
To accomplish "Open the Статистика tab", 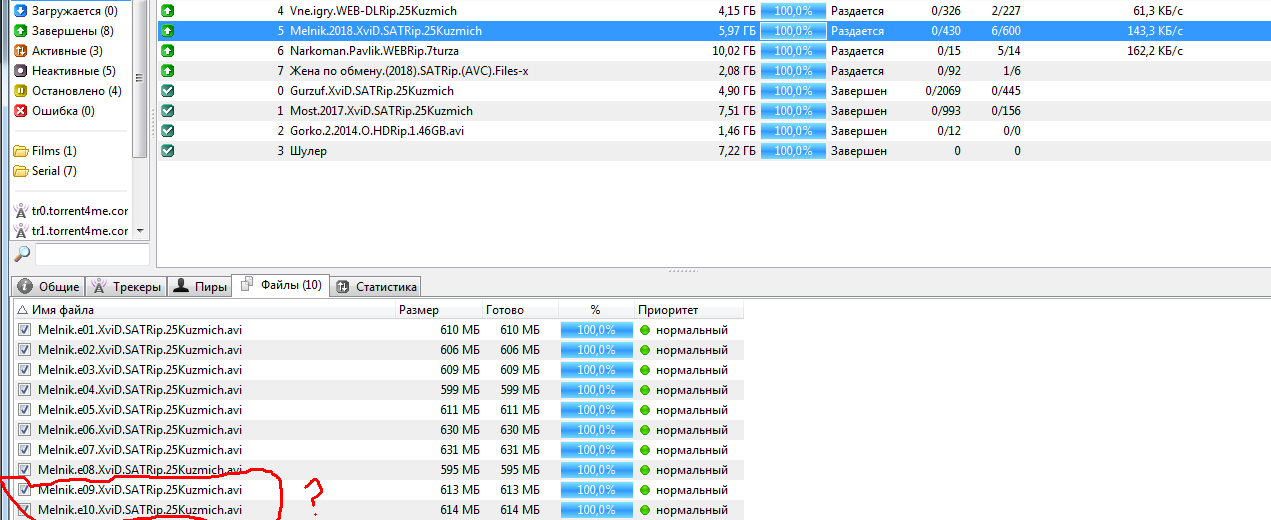I will (x=376, y=286).
